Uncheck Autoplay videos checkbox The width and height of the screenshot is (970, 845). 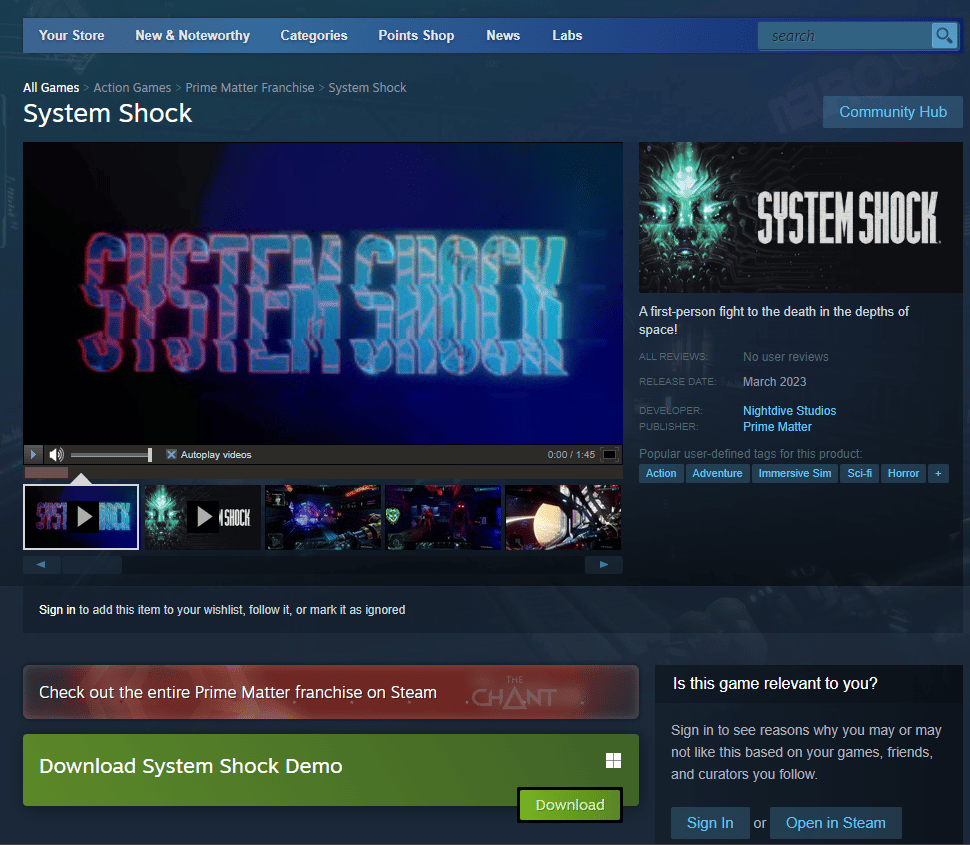coord(171,455)
